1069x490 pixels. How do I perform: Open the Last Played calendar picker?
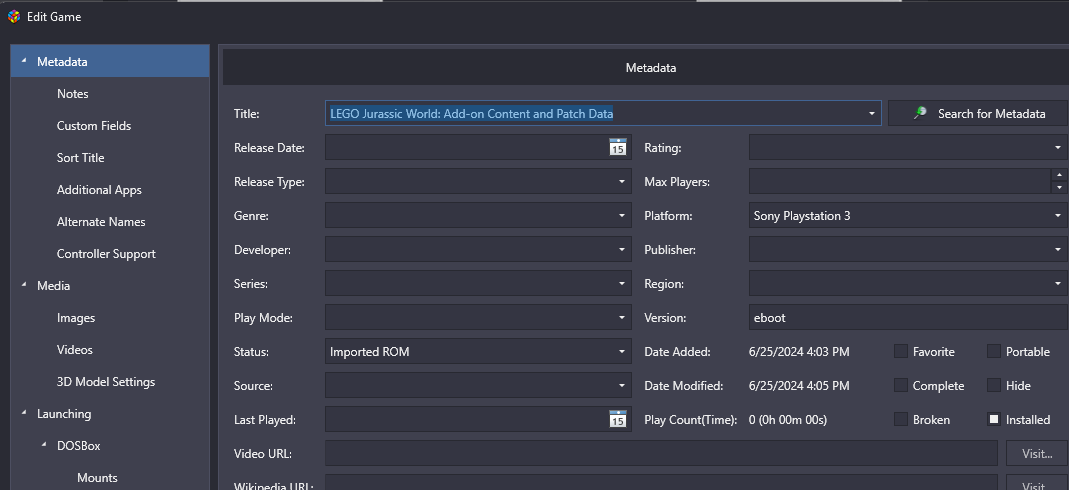618,420
